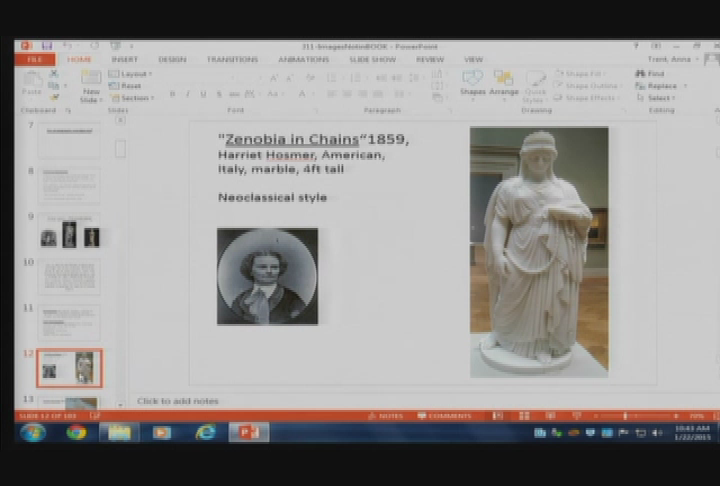720x486 pixels.
Task: Toggle the Notes pane from status bar
Action: click(x=386, y=416)
